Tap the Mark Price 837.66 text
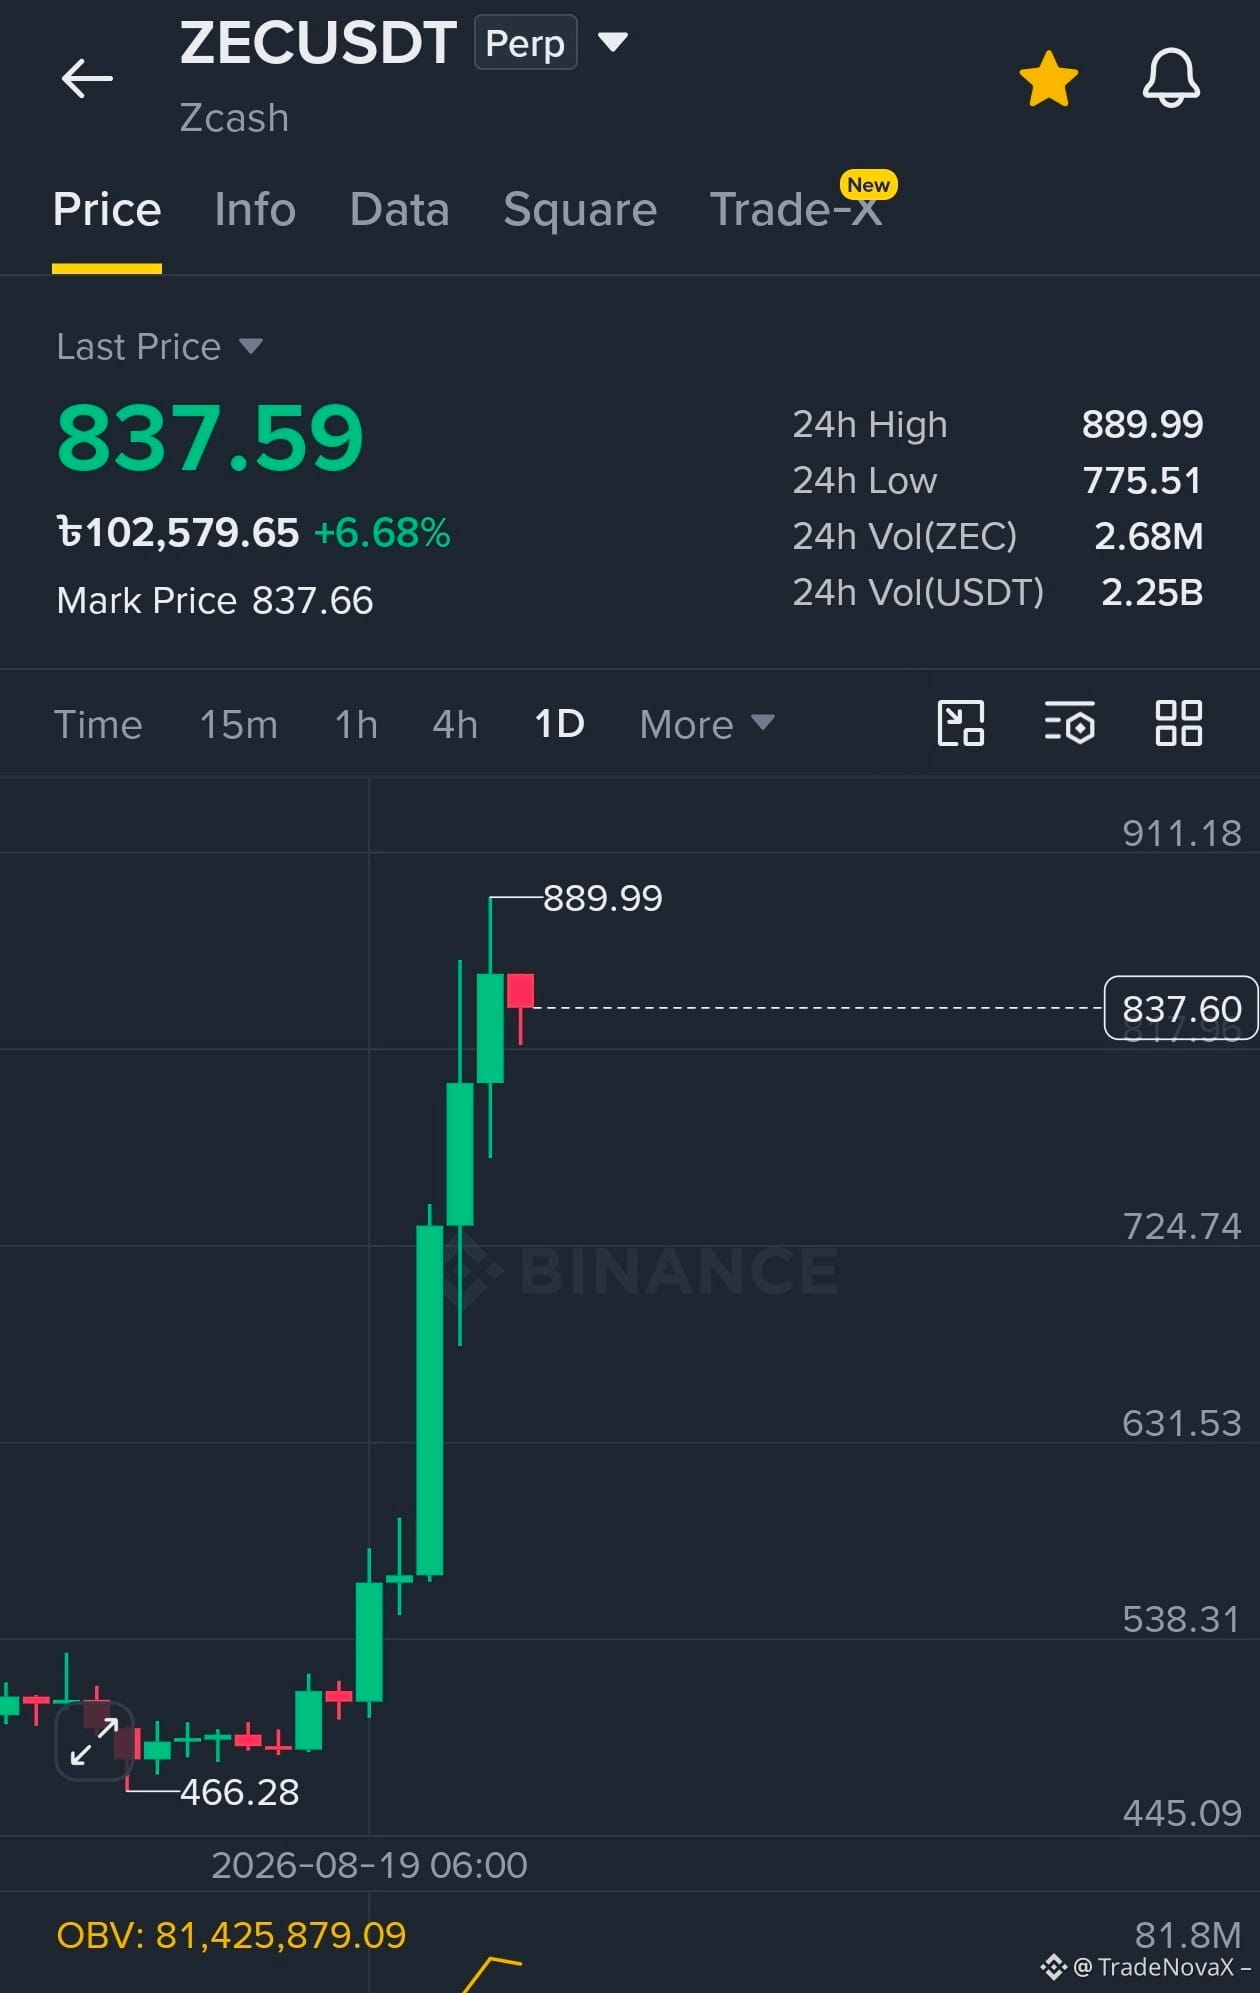 (x=215, y=601)
